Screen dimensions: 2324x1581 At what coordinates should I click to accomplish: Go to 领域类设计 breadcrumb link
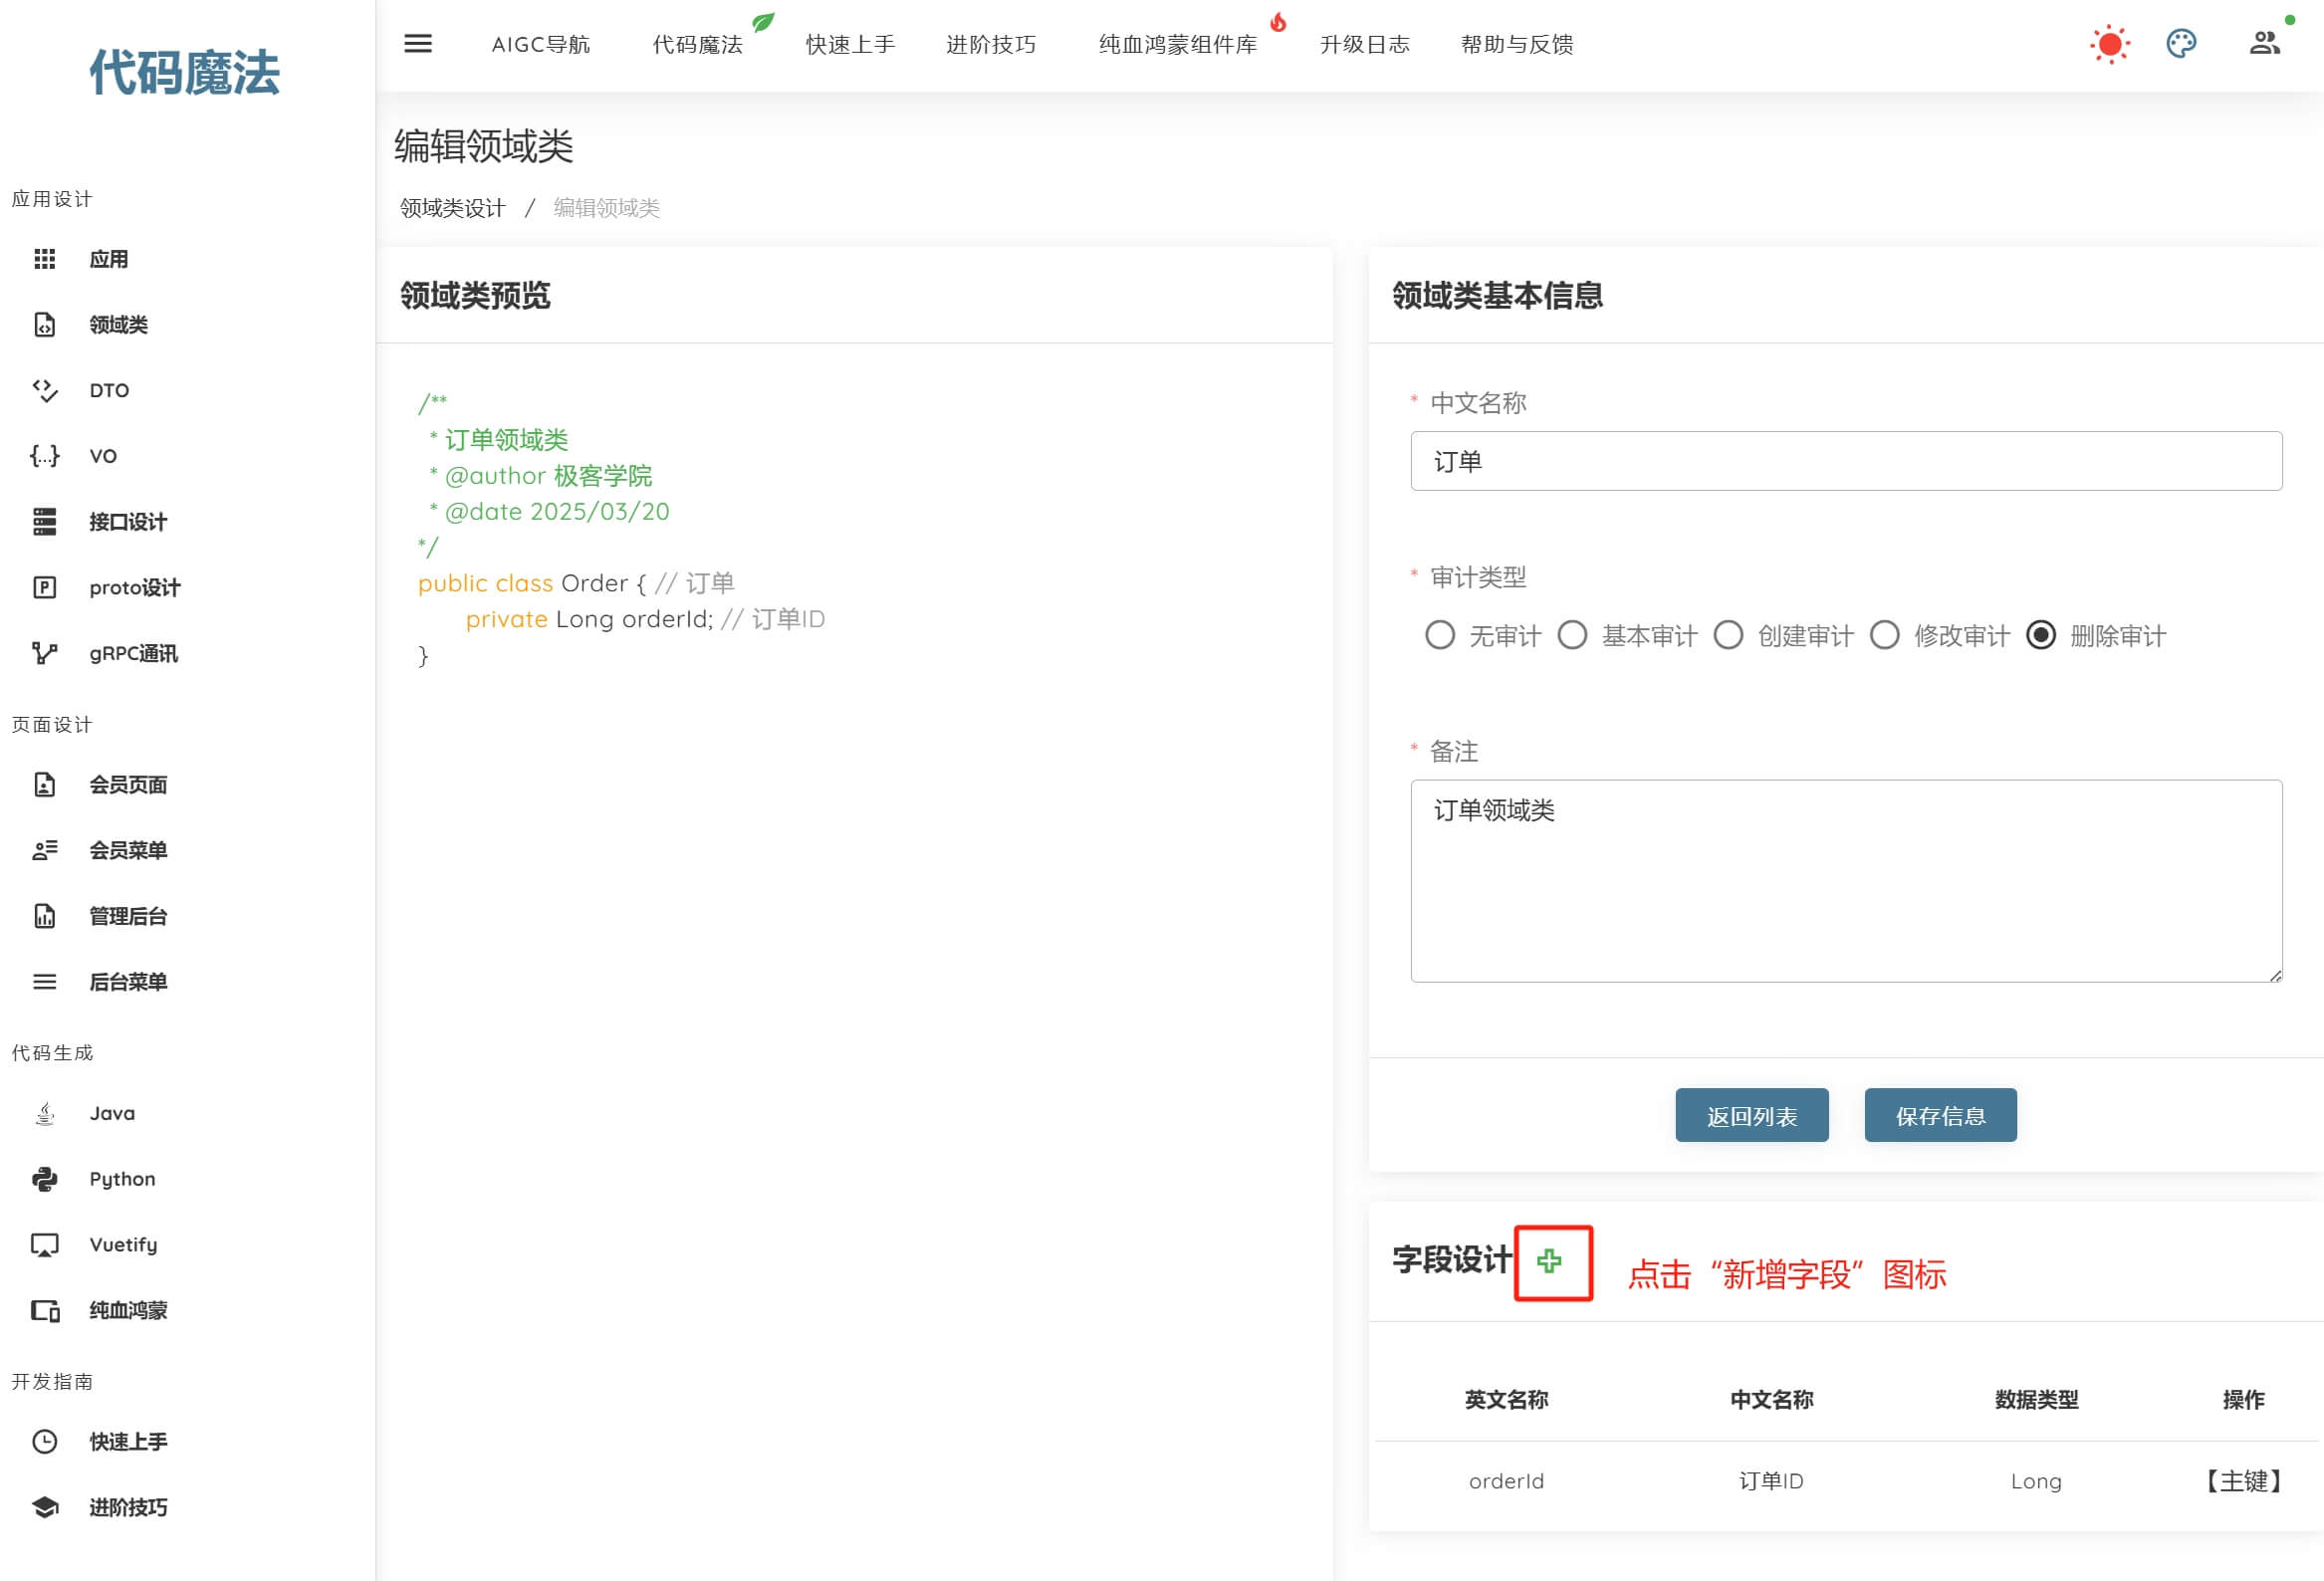pyautogui.click(x=452, y=208)
